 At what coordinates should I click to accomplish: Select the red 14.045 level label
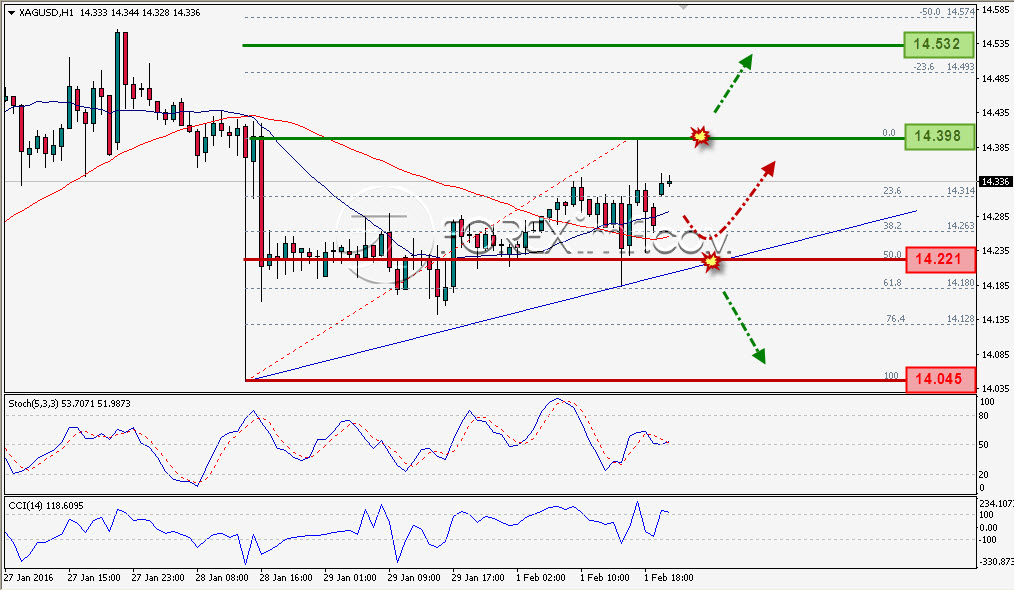(940, 379)
